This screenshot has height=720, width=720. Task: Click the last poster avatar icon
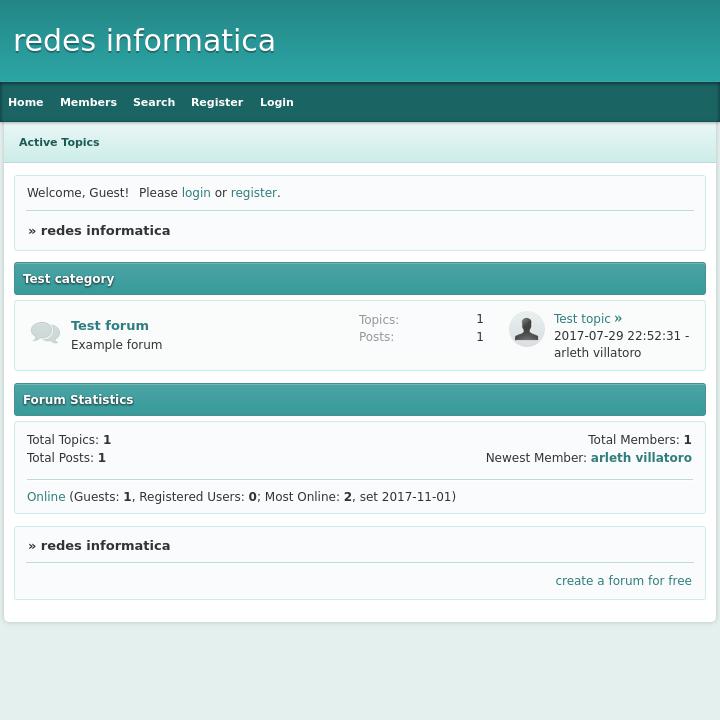pyautogui.click(x=526, y=329)
